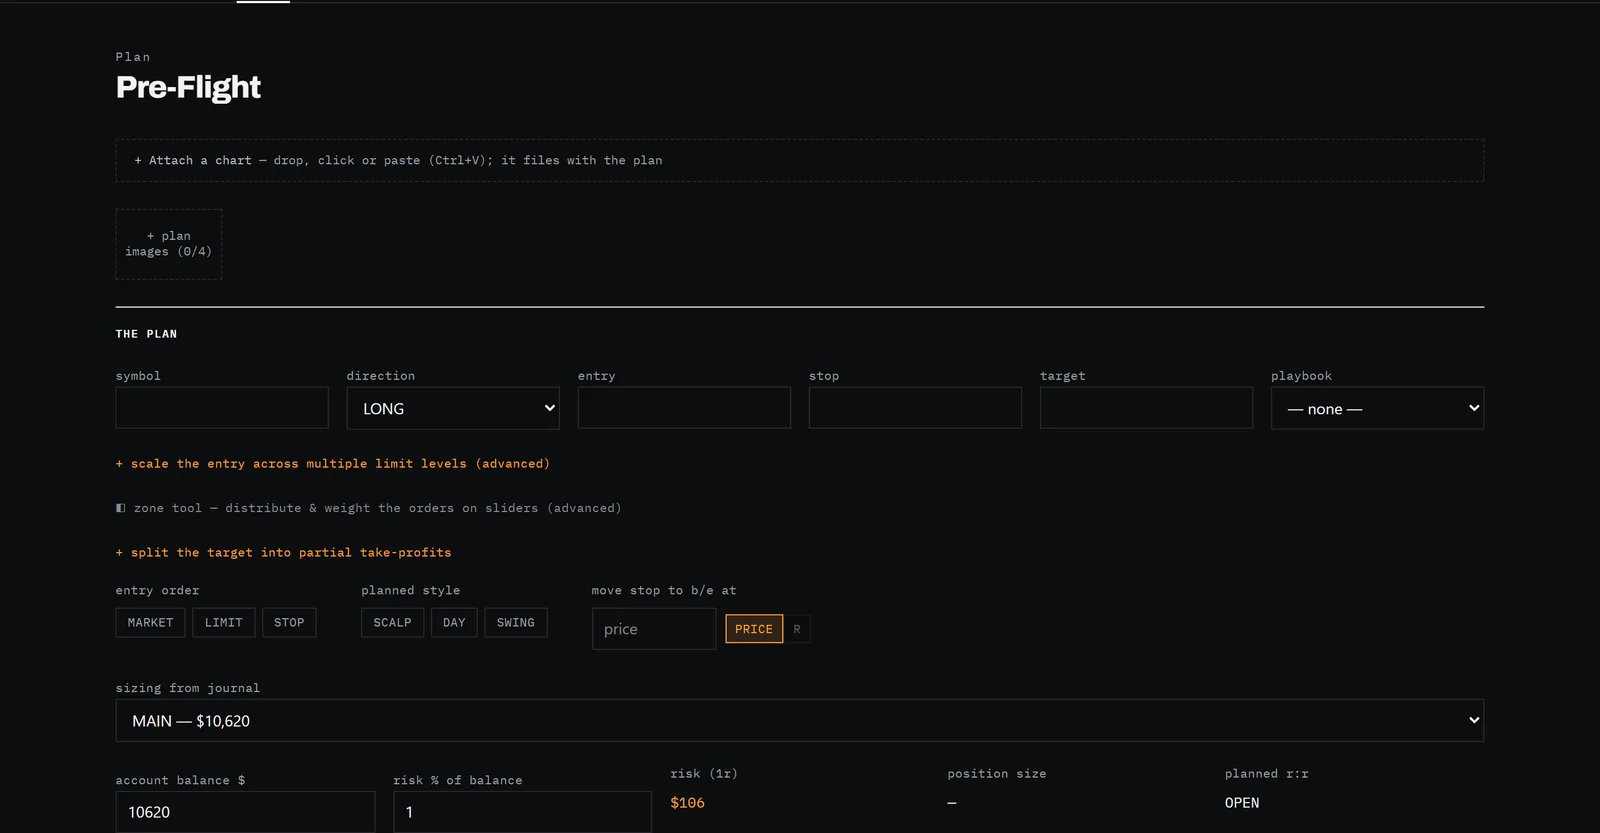This screenshot has height=833, width=1600.
Task: Click the Attach a chart drop zone
Action: [x=799, y=160]
